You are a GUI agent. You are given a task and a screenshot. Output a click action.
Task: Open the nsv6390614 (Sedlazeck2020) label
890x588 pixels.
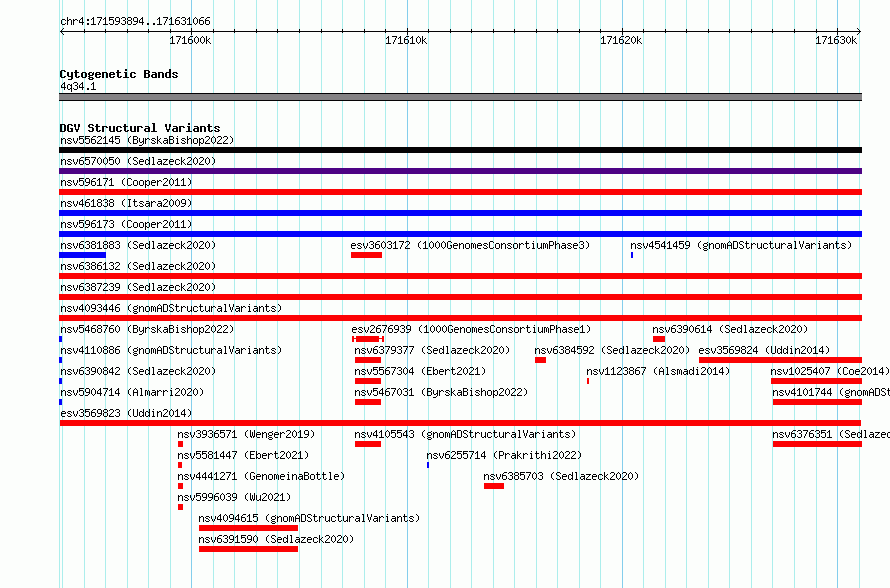[730, 329]
